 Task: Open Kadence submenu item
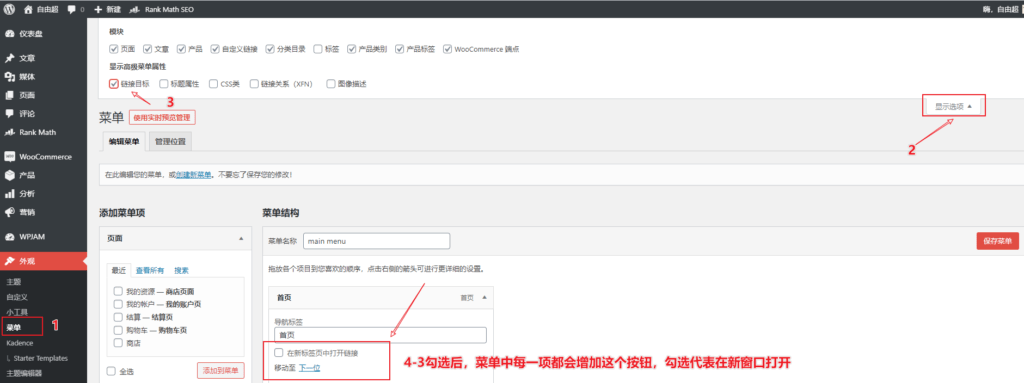pyautogui.click(x=20, y=342)
